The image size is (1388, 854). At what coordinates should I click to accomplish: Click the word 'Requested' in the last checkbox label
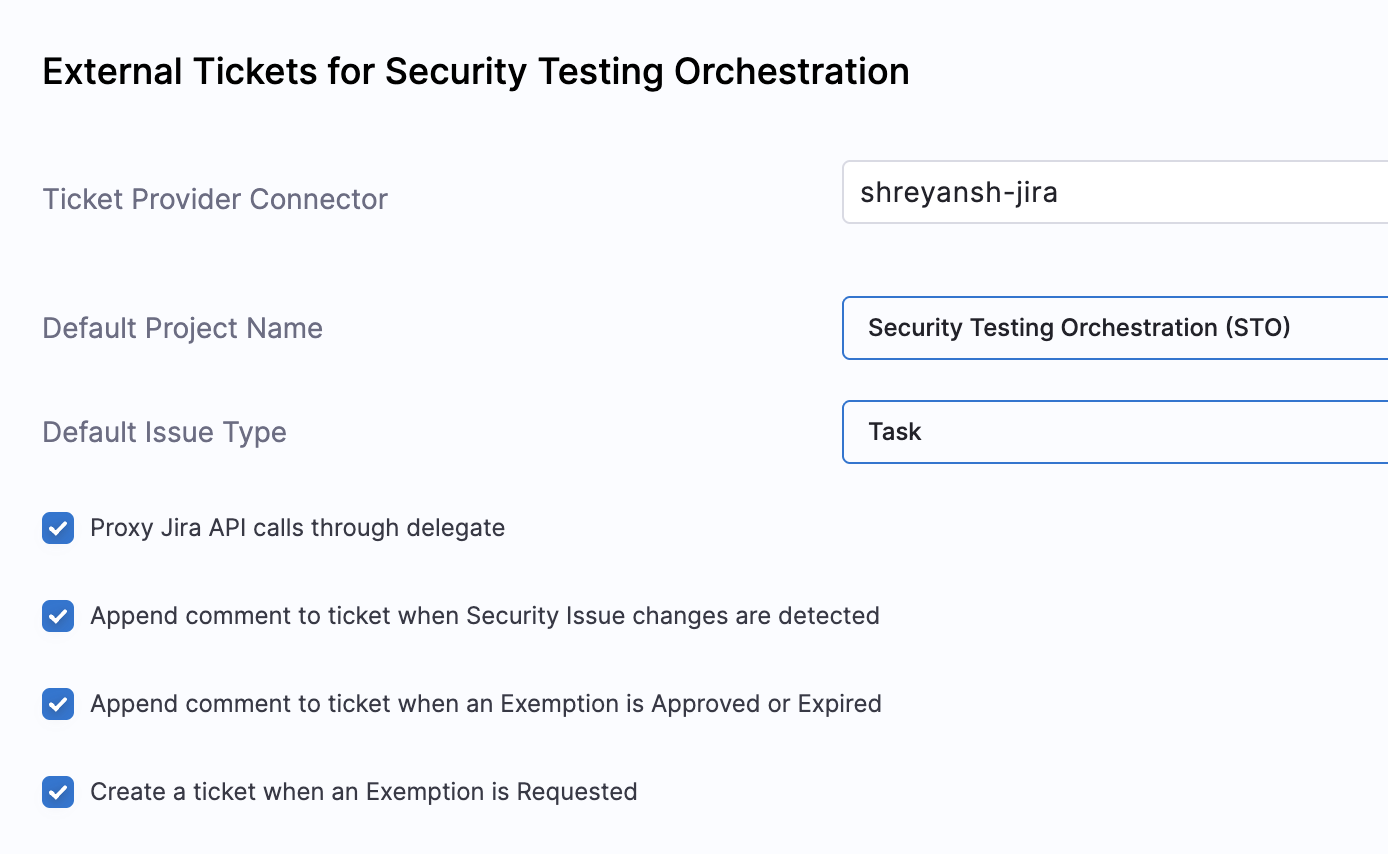577,792
